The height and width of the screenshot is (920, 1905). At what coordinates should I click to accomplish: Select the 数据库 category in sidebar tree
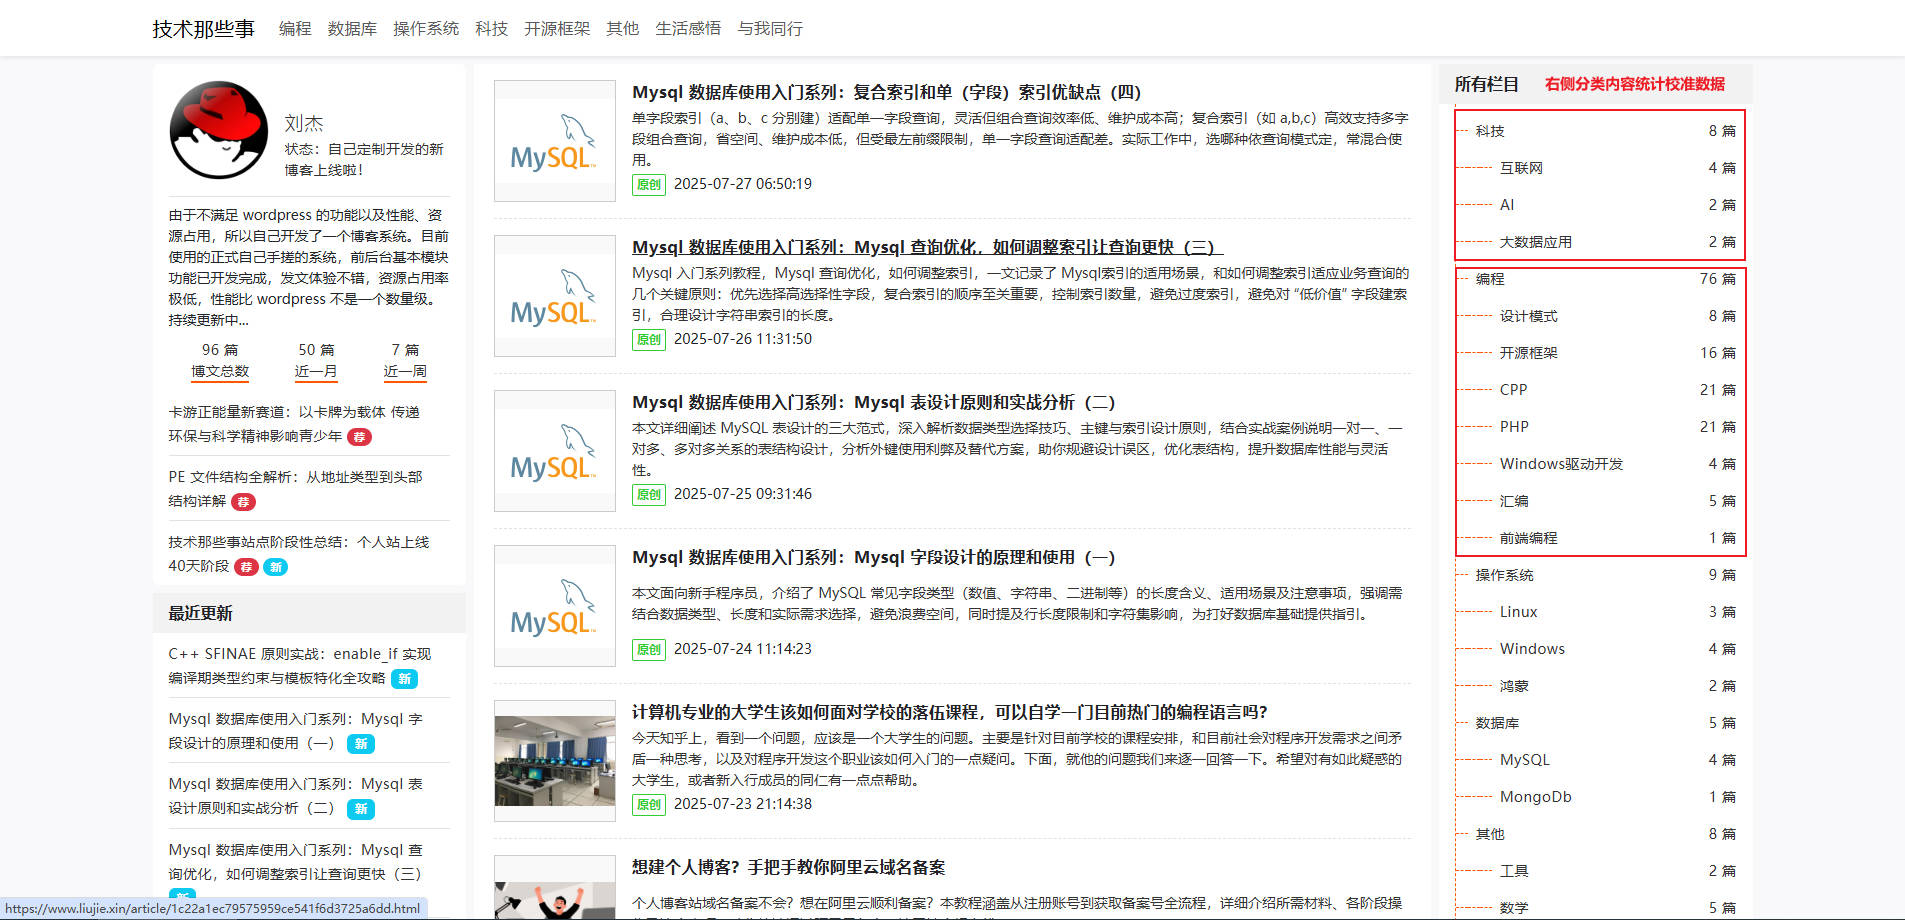(1497, 723)
